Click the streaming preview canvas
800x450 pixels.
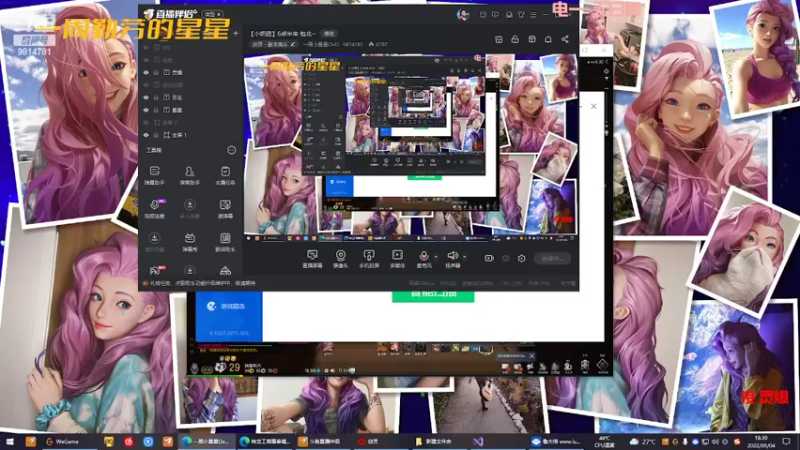click(411, 147)
